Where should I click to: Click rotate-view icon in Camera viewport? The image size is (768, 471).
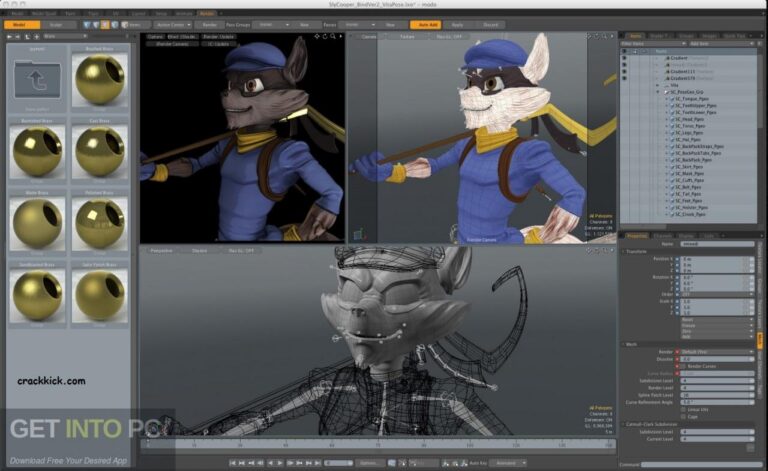point(597,36)
